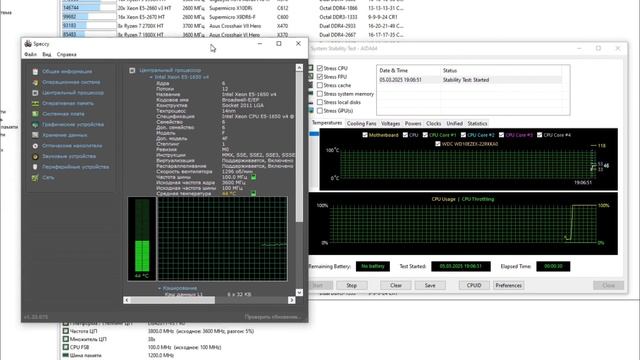Select Центральный процессор icon in Speccy sidebar
640x360 pixels.
pos(36,93)
